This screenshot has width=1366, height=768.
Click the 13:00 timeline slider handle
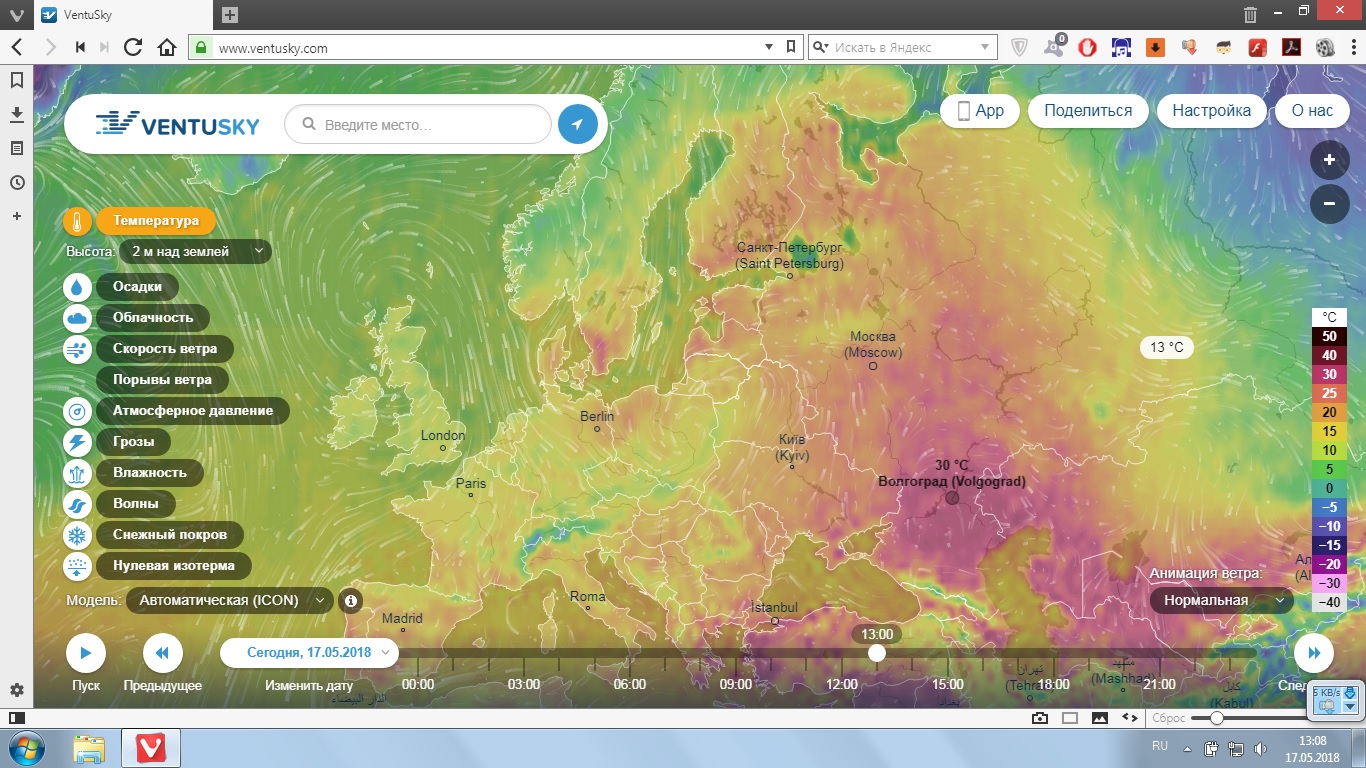click(x=877, y=653)
